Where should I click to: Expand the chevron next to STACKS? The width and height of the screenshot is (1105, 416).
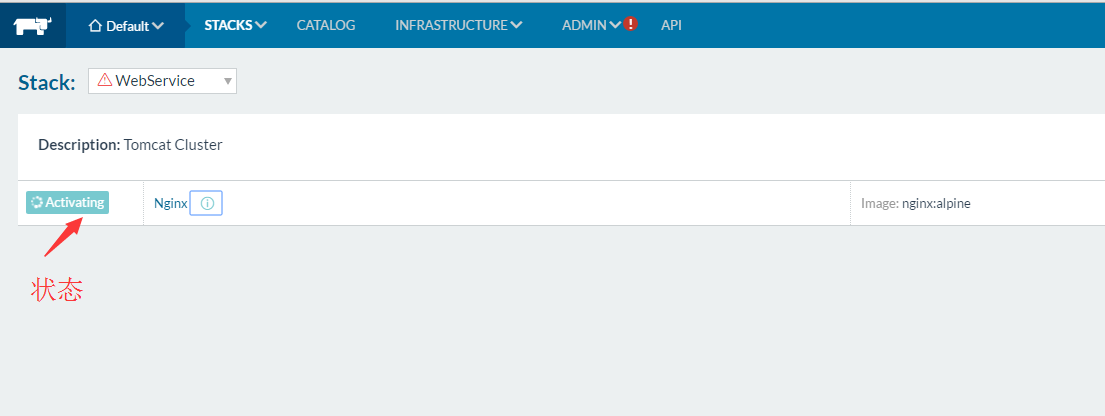261,25
